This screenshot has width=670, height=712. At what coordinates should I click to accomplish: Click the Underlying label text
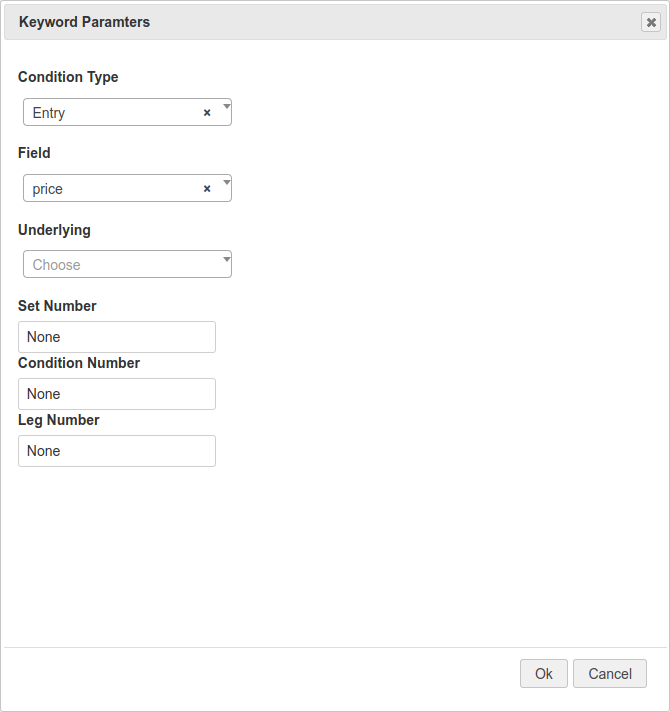[x=54, y=230]
